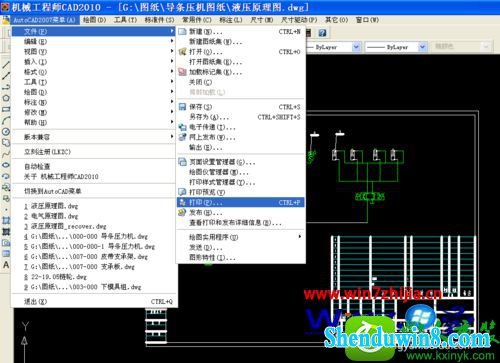This screenshot has height=363, width=500.
Task: Choose 输出(E)... entry
Action: click(x=240, y=147)
